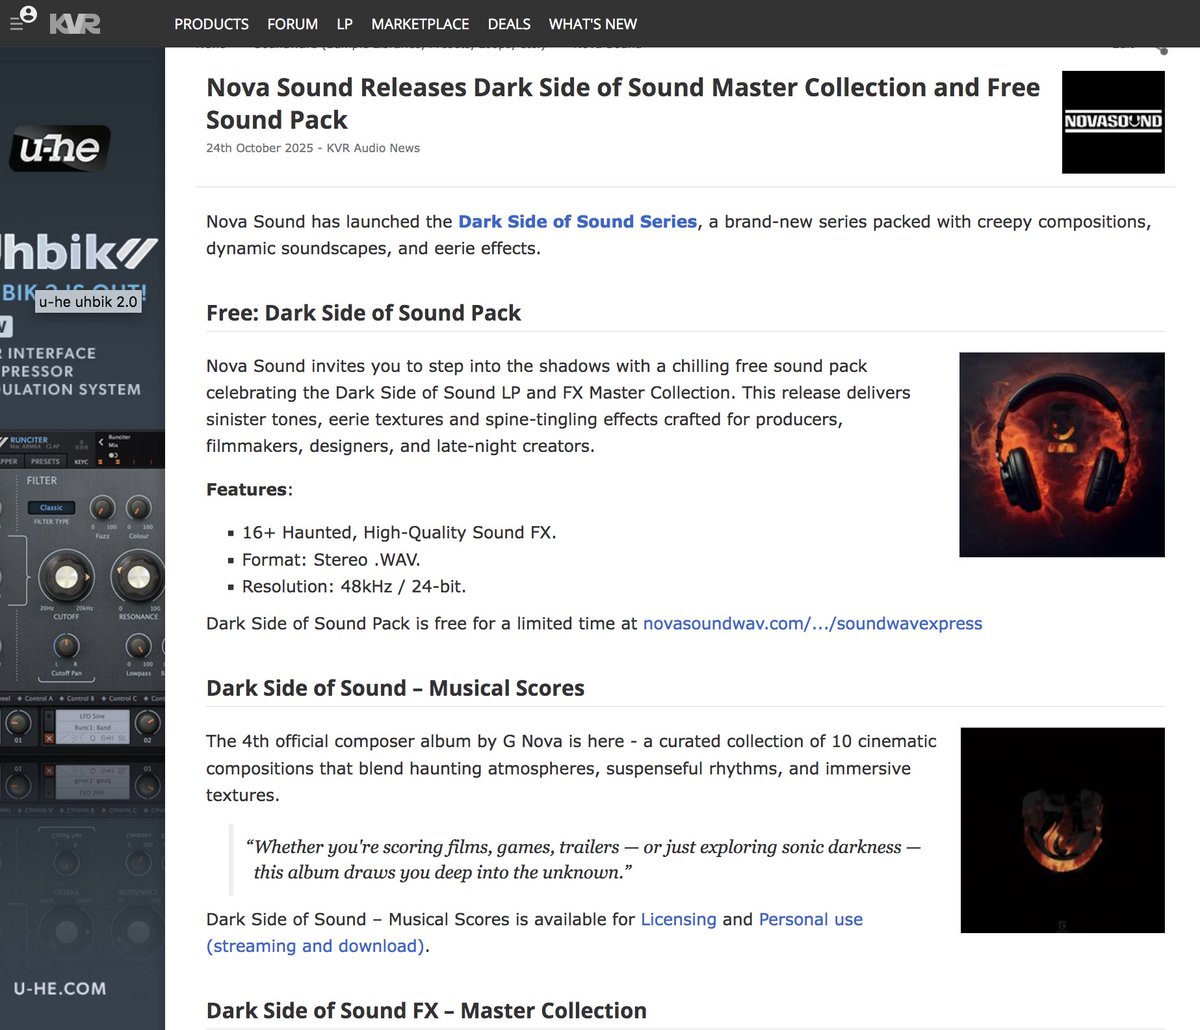Open the flaming headphones pack image

pyautogui.click(x=1062, y=454)
